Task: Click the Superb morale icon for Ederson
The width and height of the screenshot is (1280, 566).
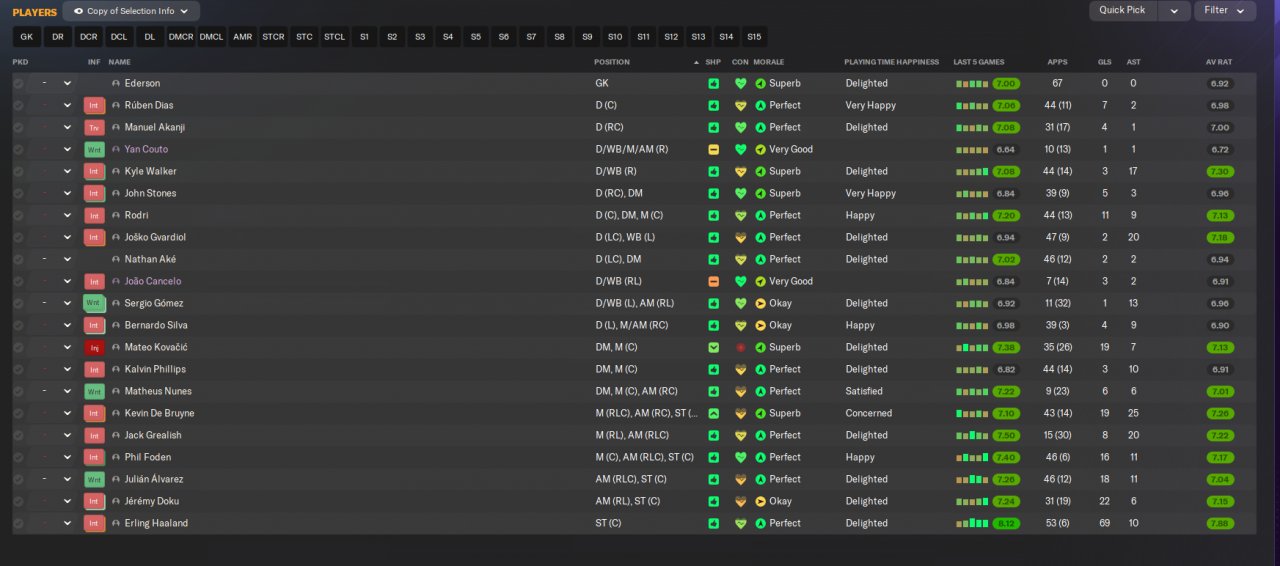Action: click(x=760, y=83)
